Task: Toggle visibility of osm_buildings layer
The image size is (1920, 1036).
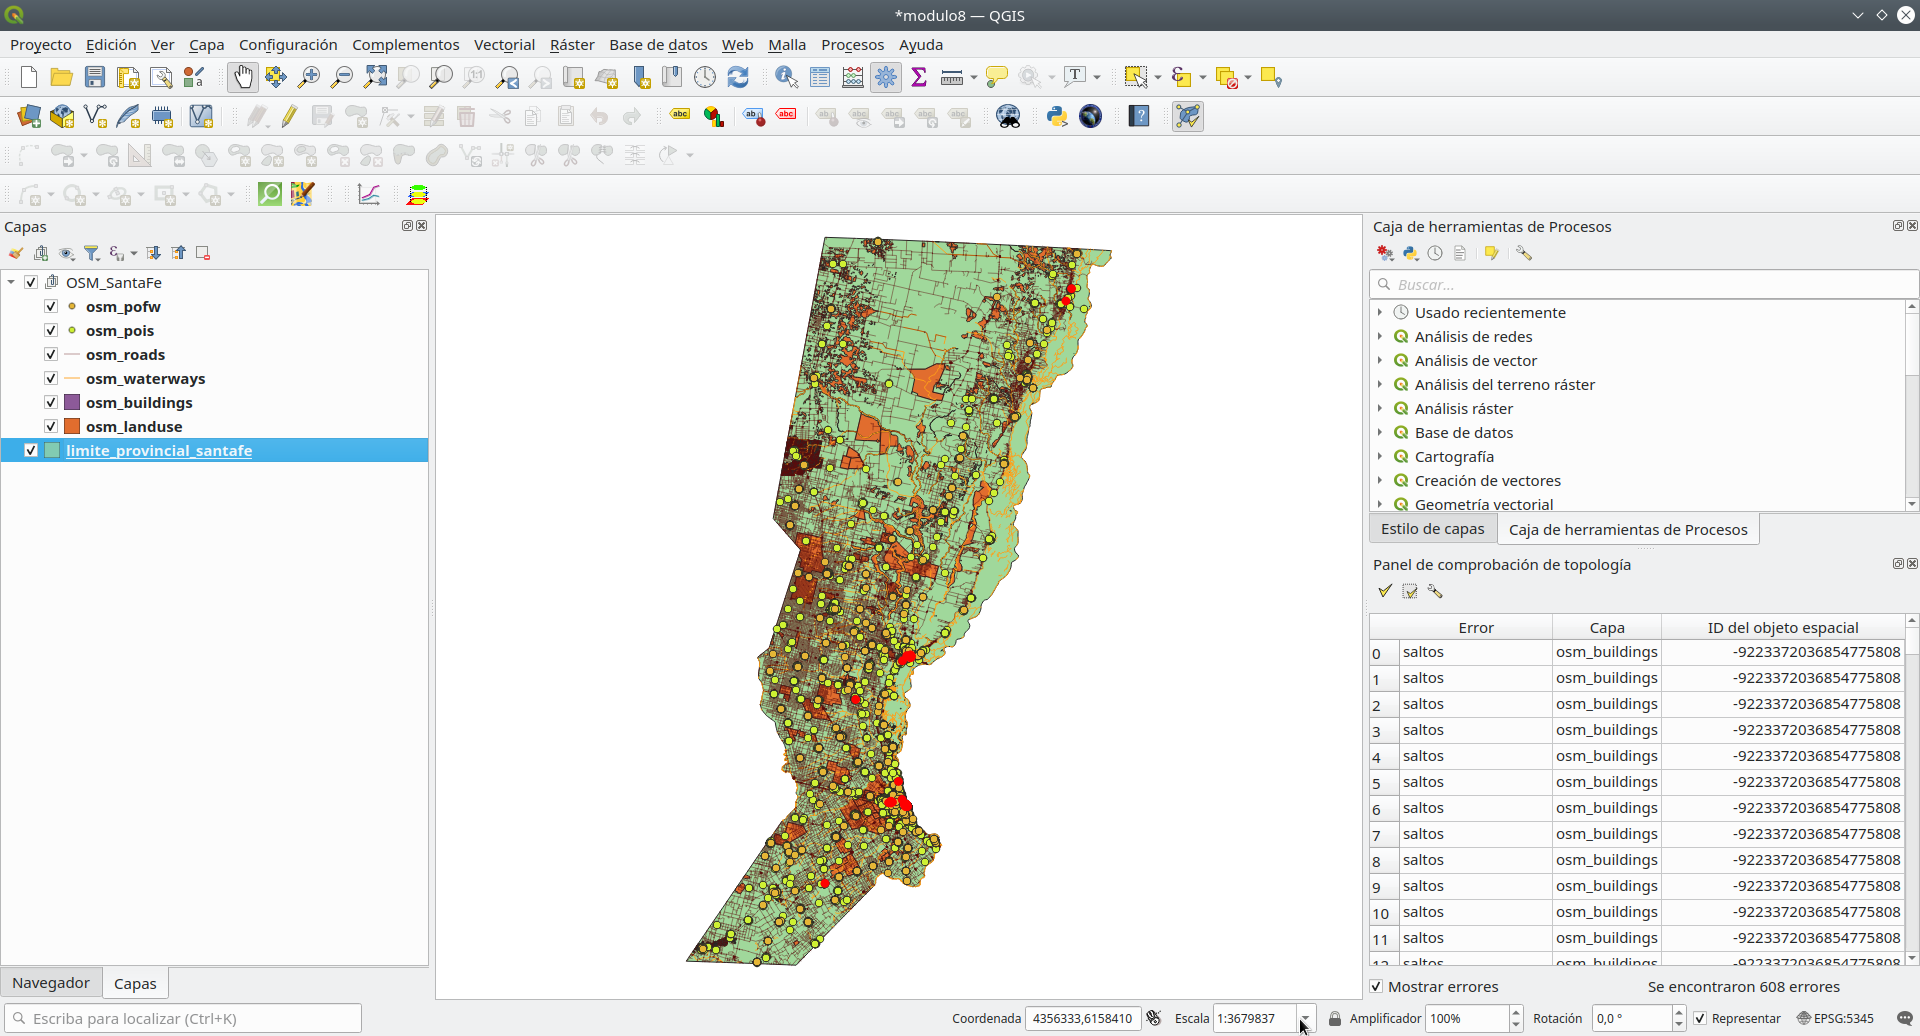Action: (51, 402)
